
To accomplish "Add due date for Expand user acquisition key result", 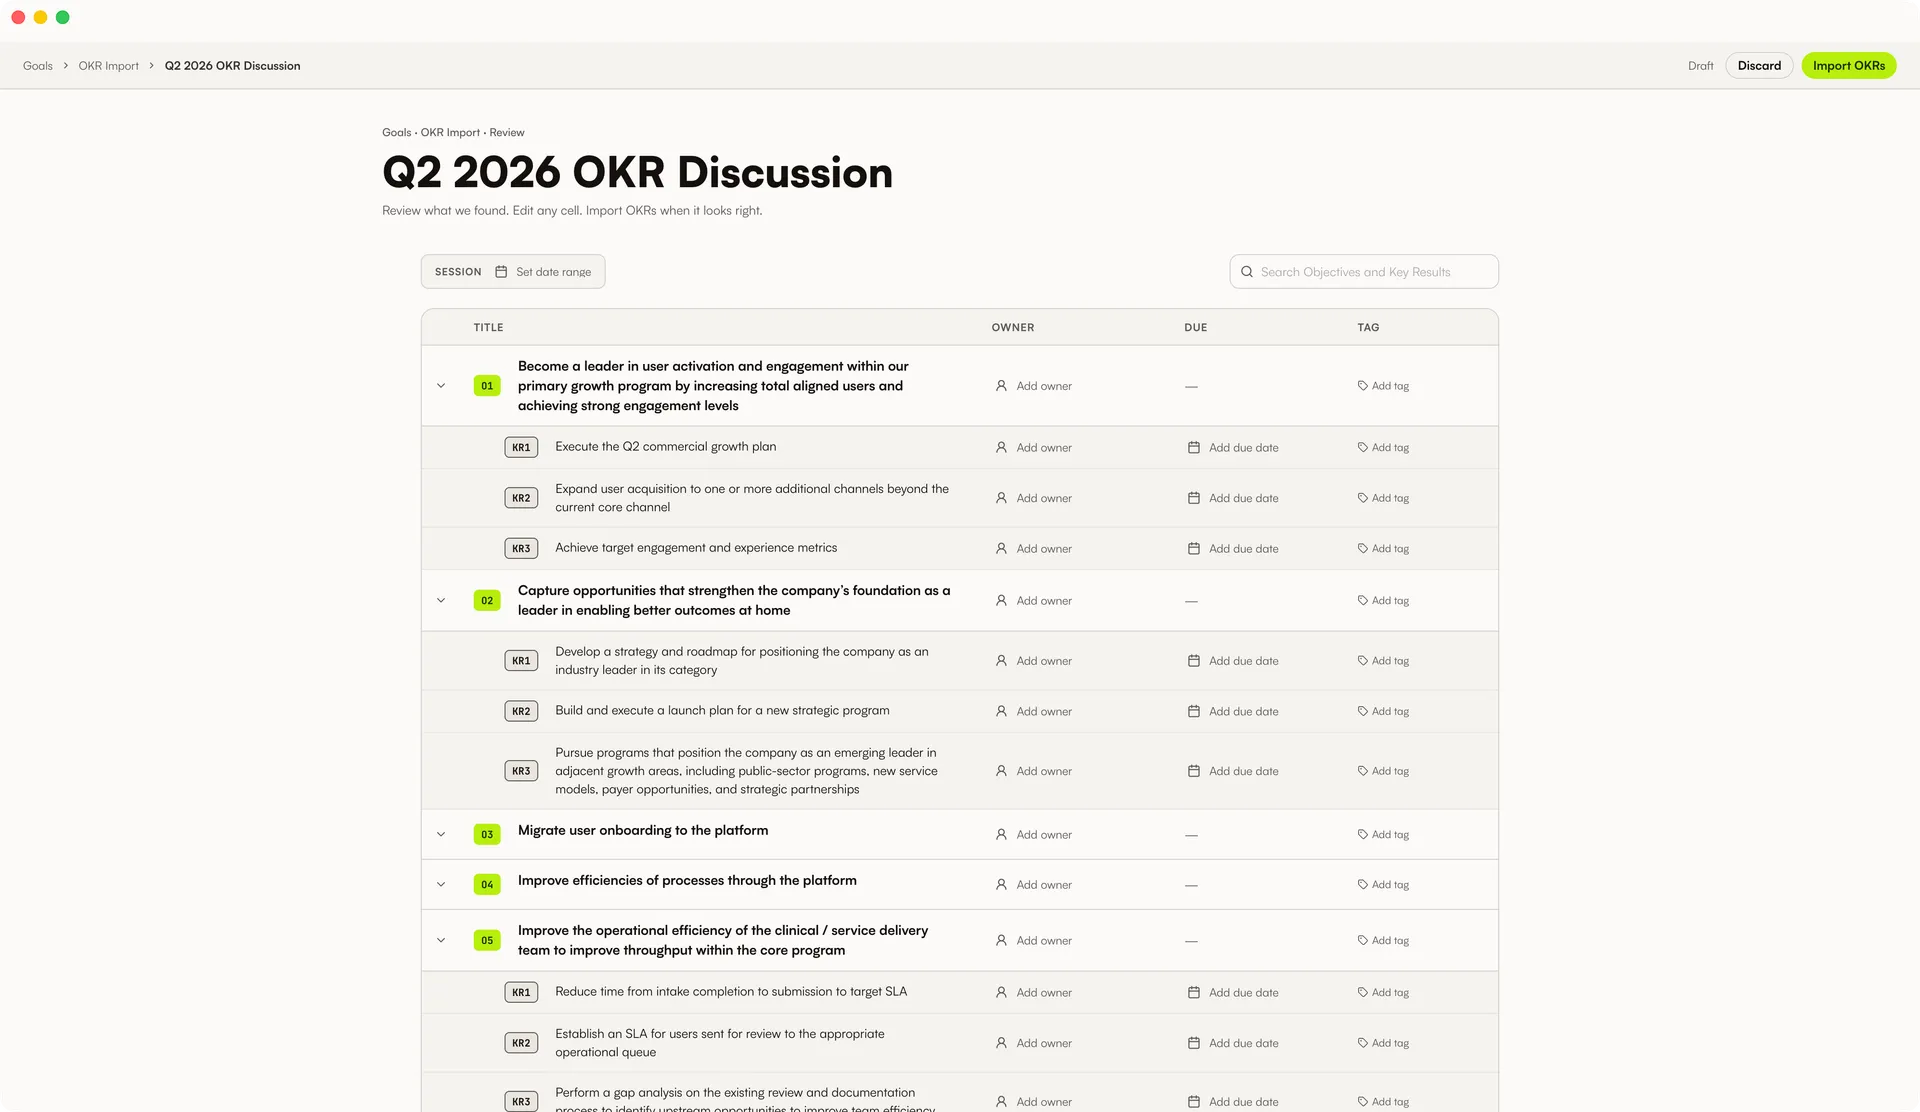I will coord(1233,498).
